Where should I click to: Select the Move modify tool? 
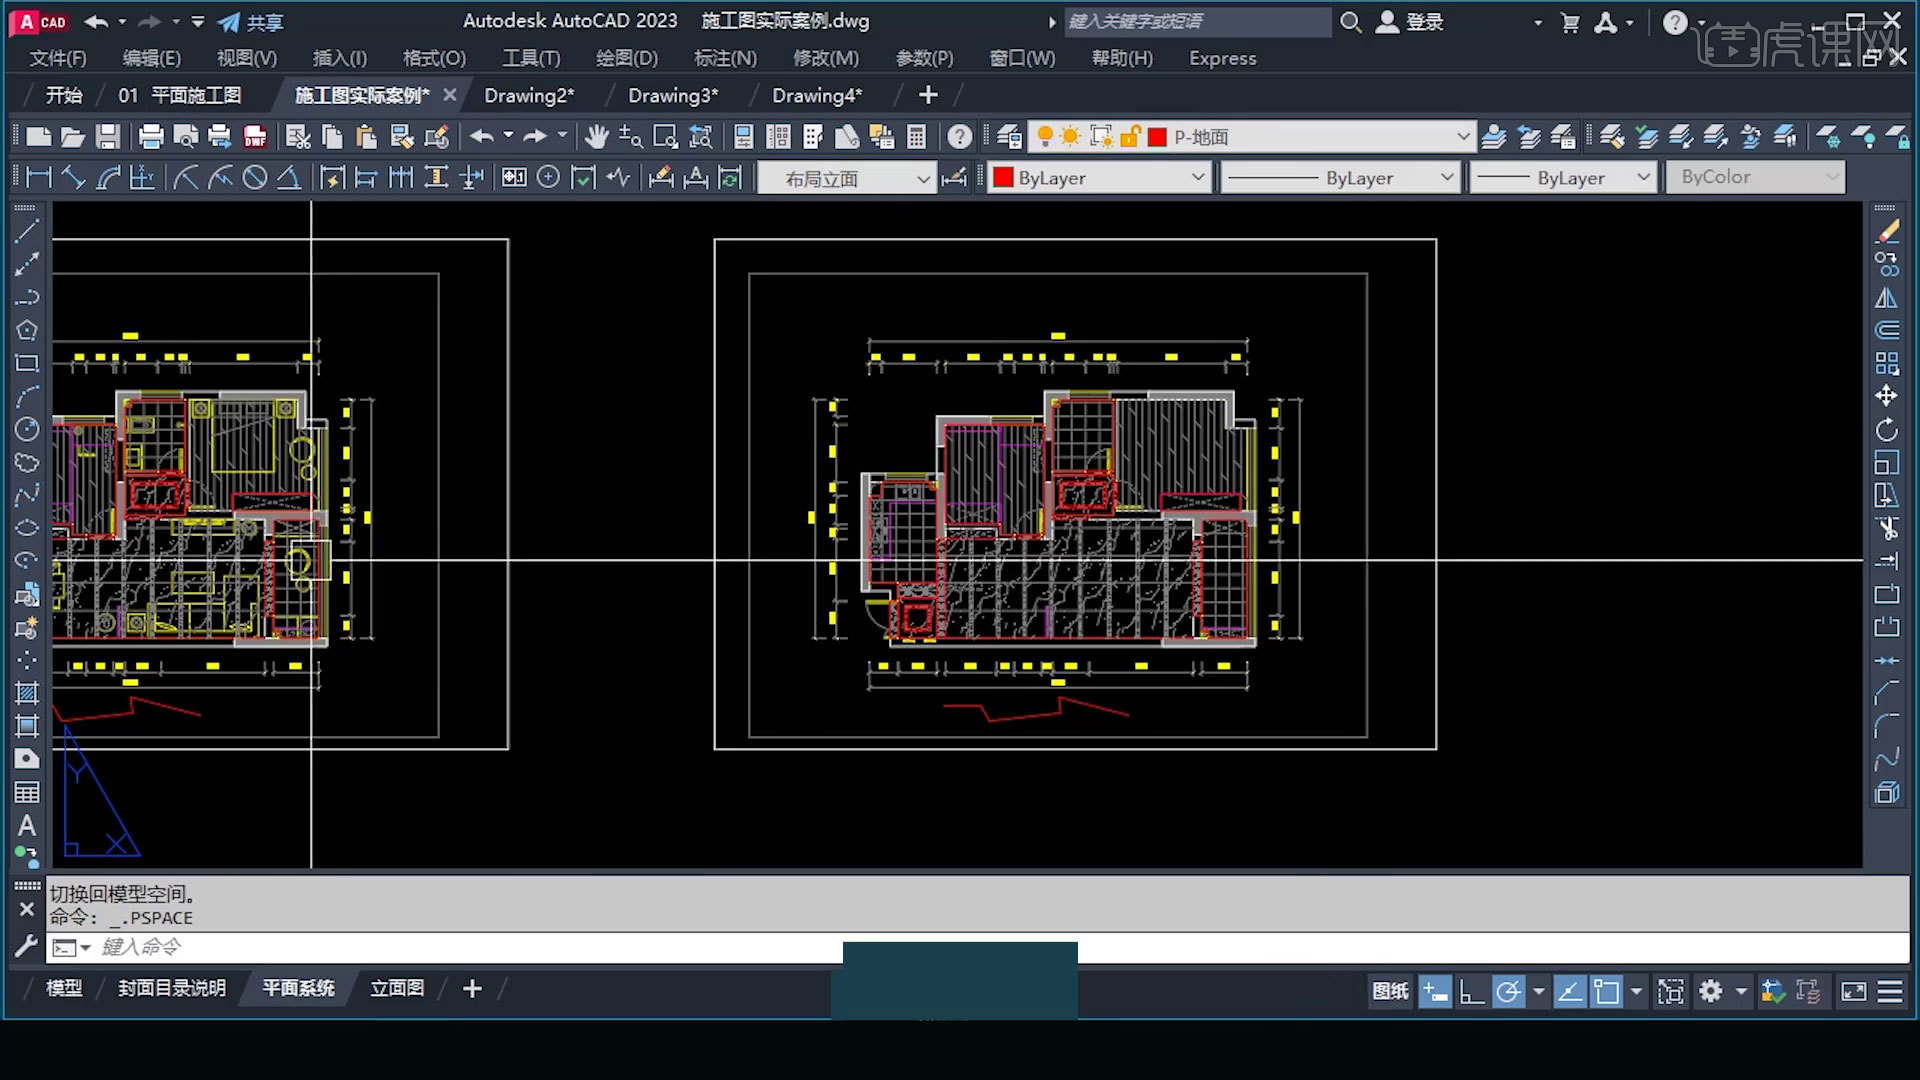pyautogui.click(x=1886, y=396)
